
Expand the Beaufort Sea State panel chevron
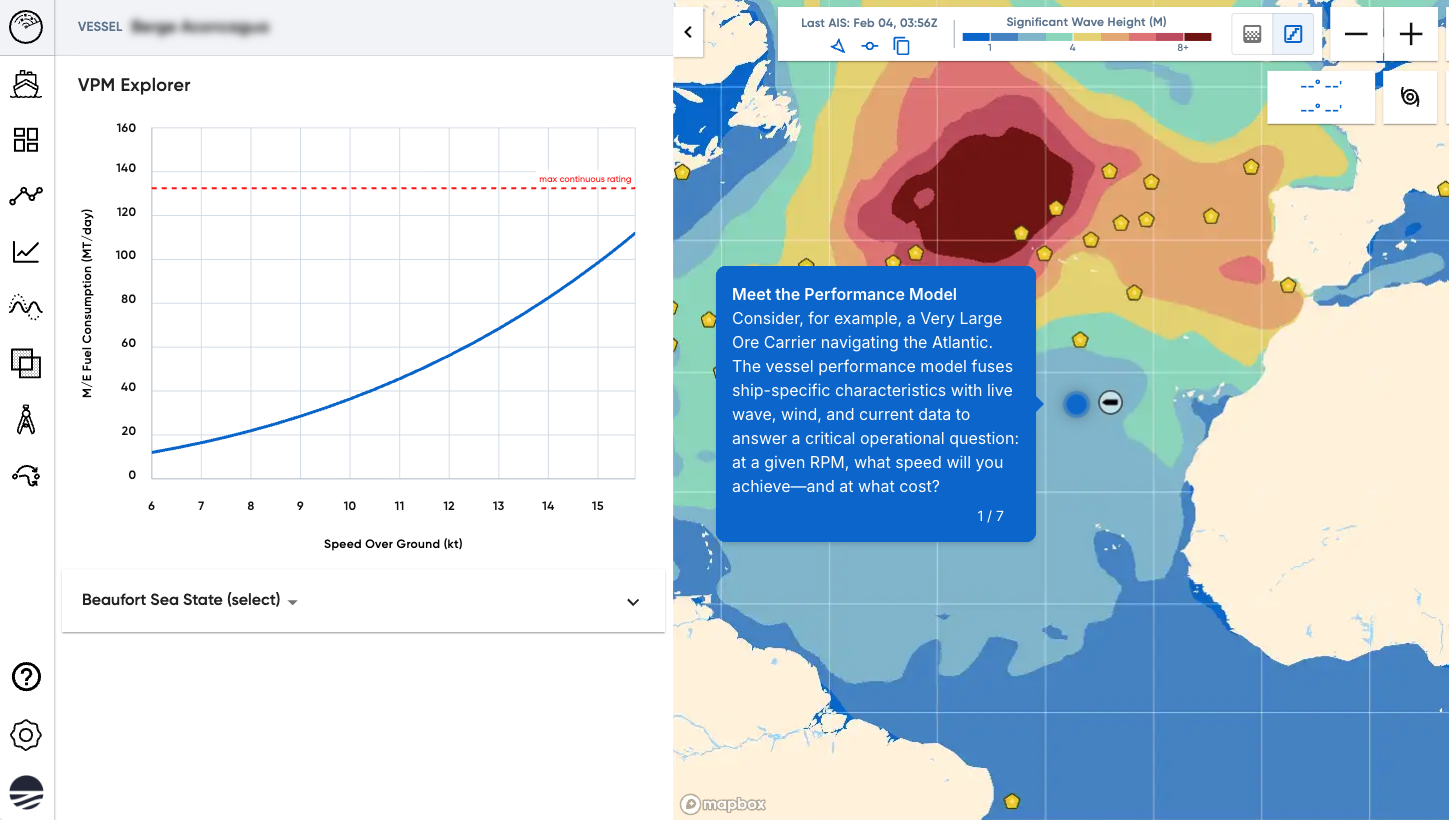point(633,602)
